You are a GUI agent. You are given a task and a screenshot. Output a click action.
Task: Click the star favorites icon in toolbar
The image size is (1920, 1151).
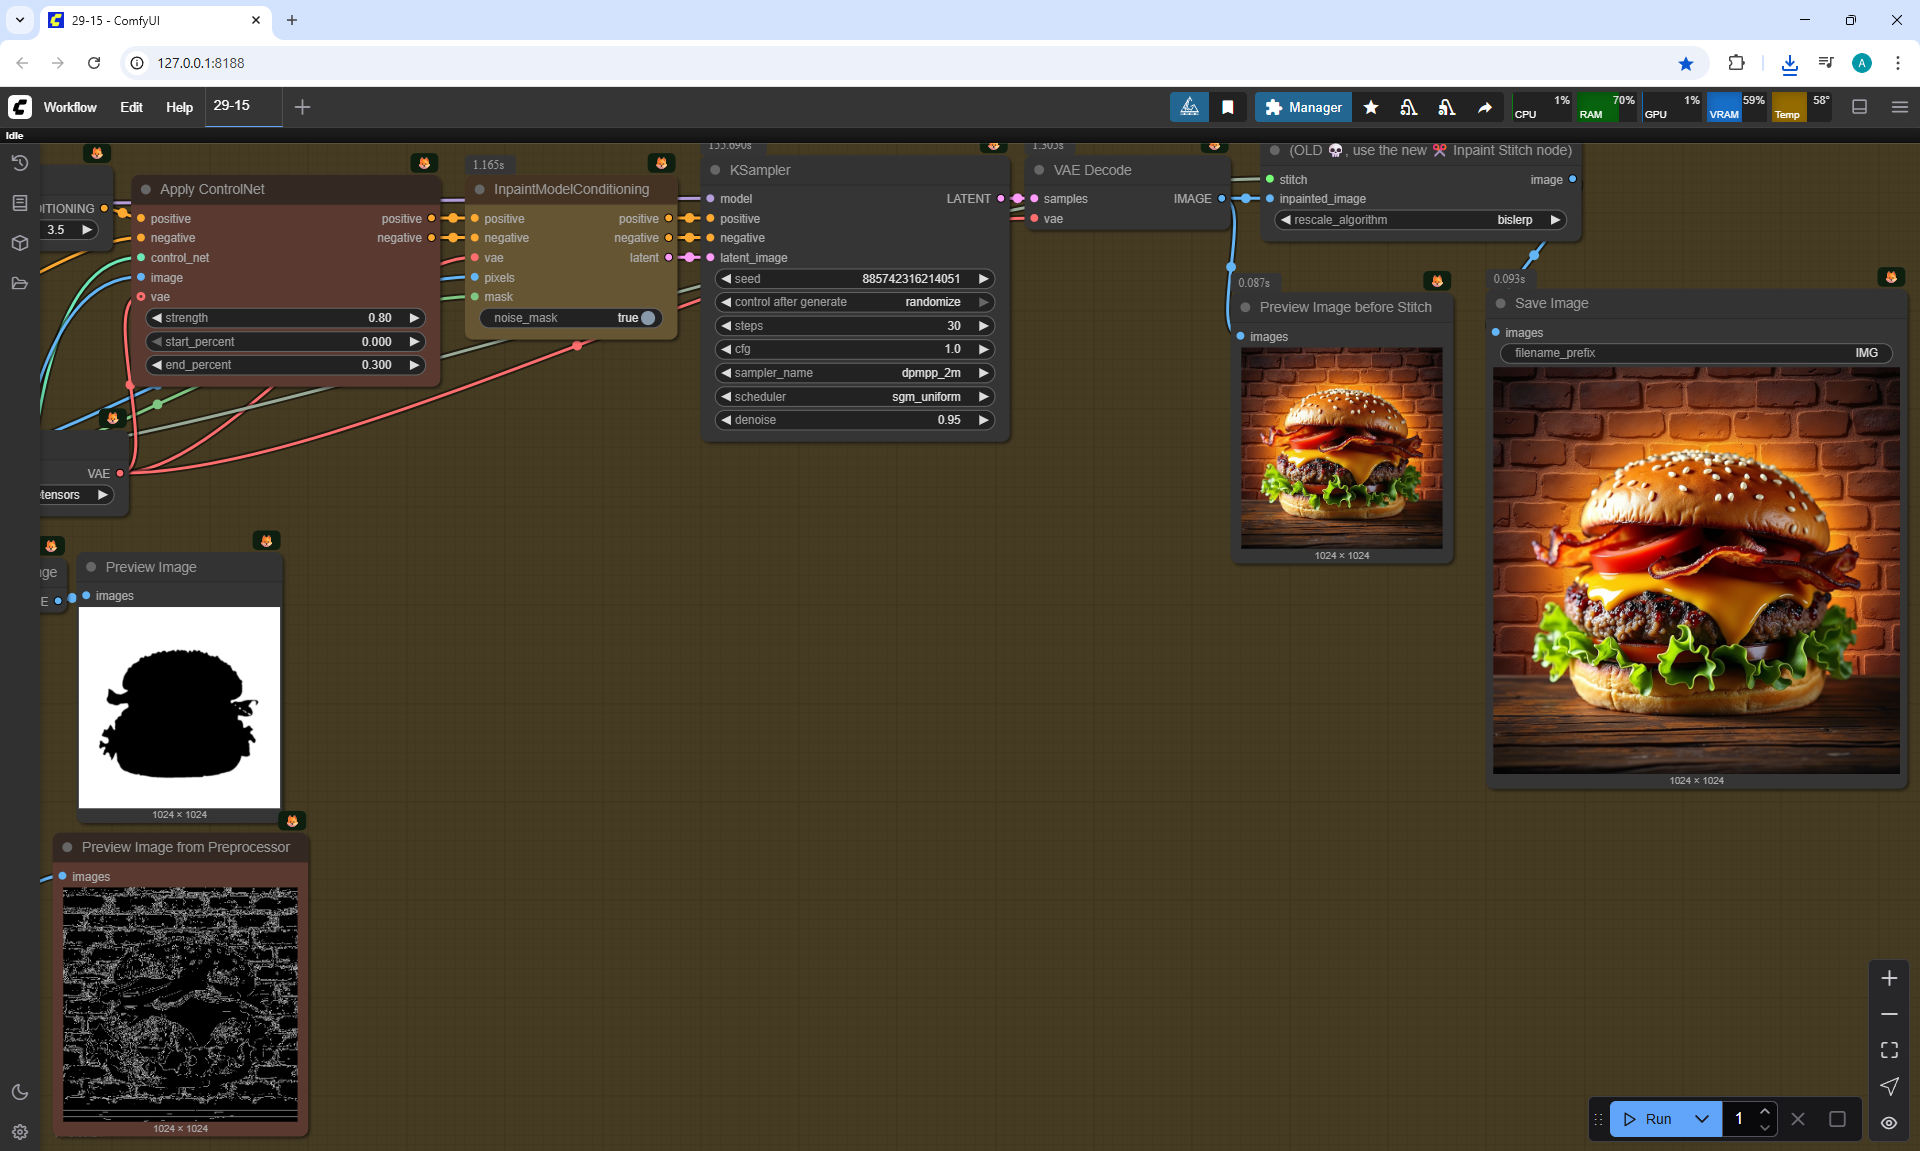1371,107
